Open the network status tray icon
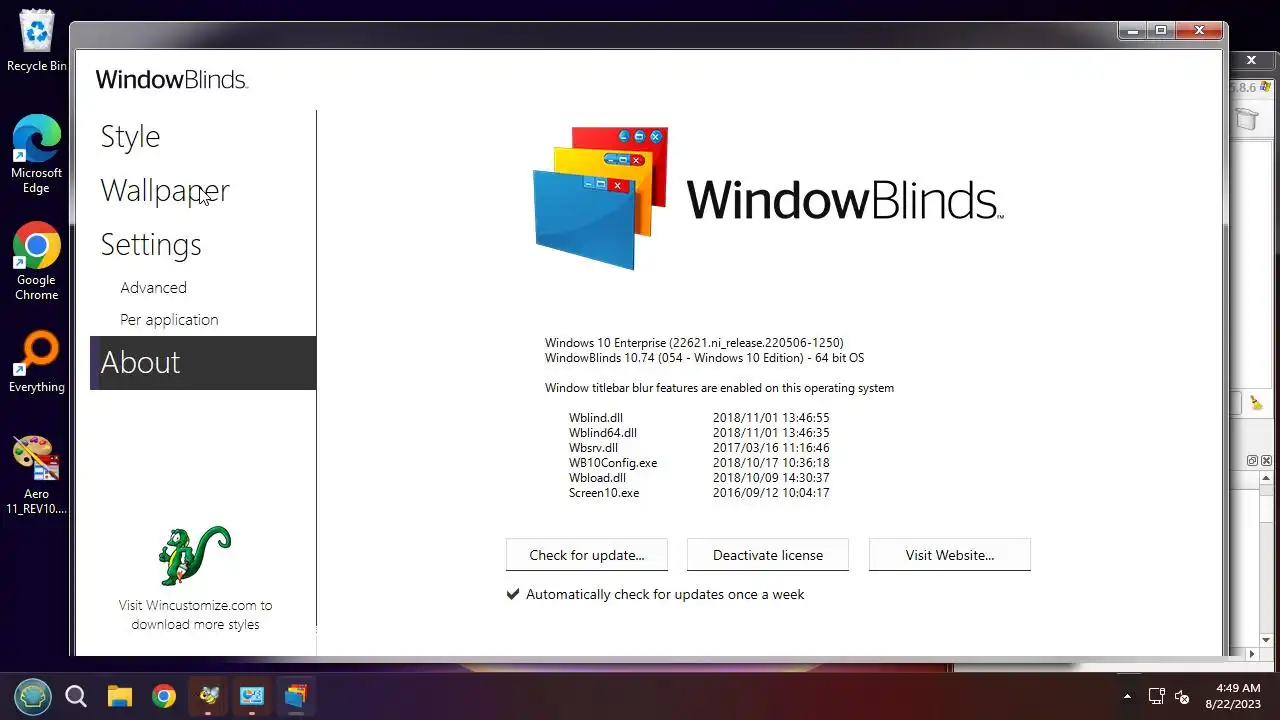 click(x=1156, y=696)
